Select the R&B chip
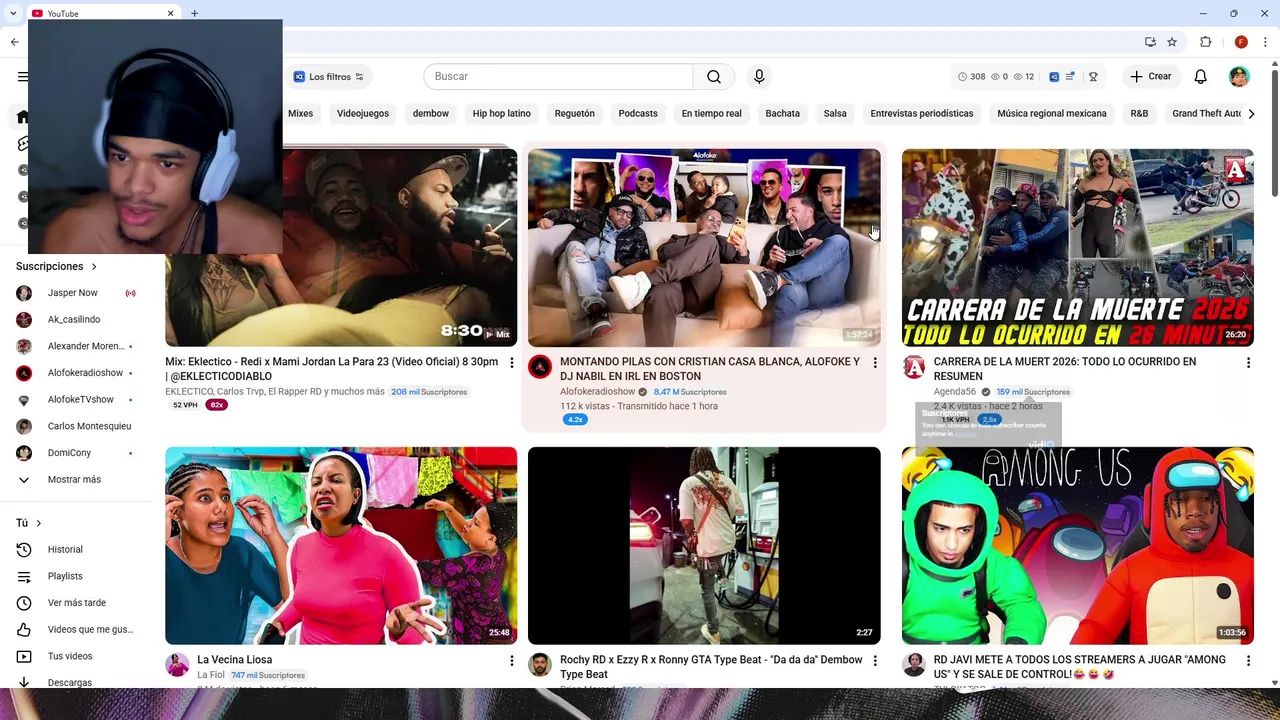This screenshot has width=1280, height=720. point(1139,114)
